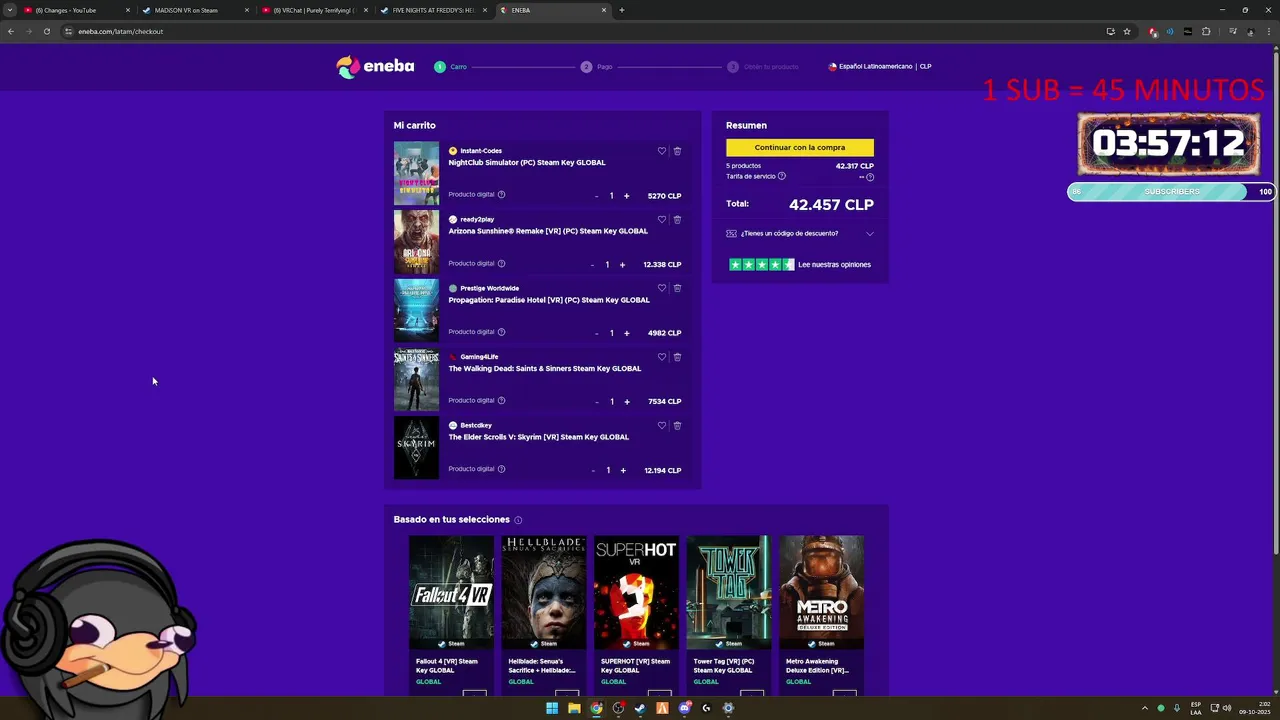1280x720 pixels.
Task: Open language and currency selector
Action: [880, 67]
